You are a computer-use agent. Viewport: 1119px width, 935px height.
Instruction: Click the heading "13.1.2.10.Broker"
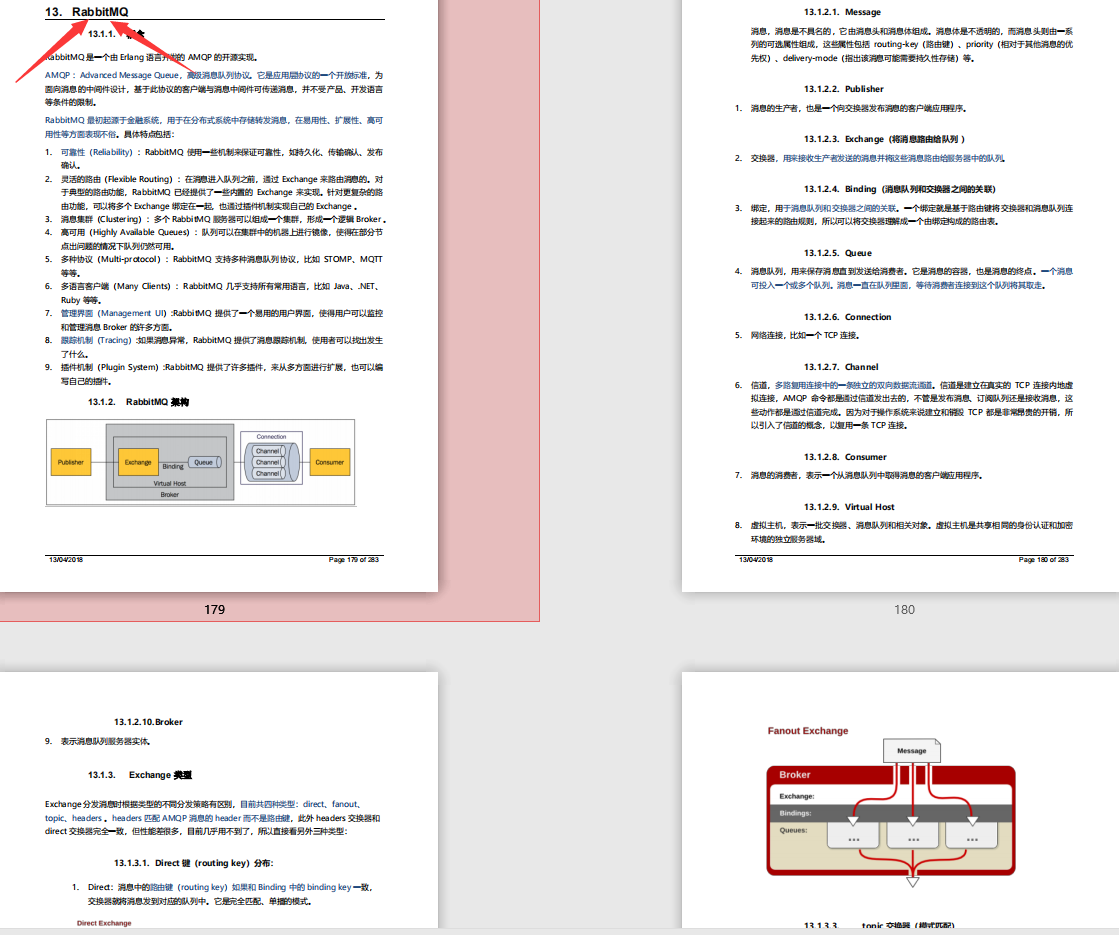click(148, 722)
